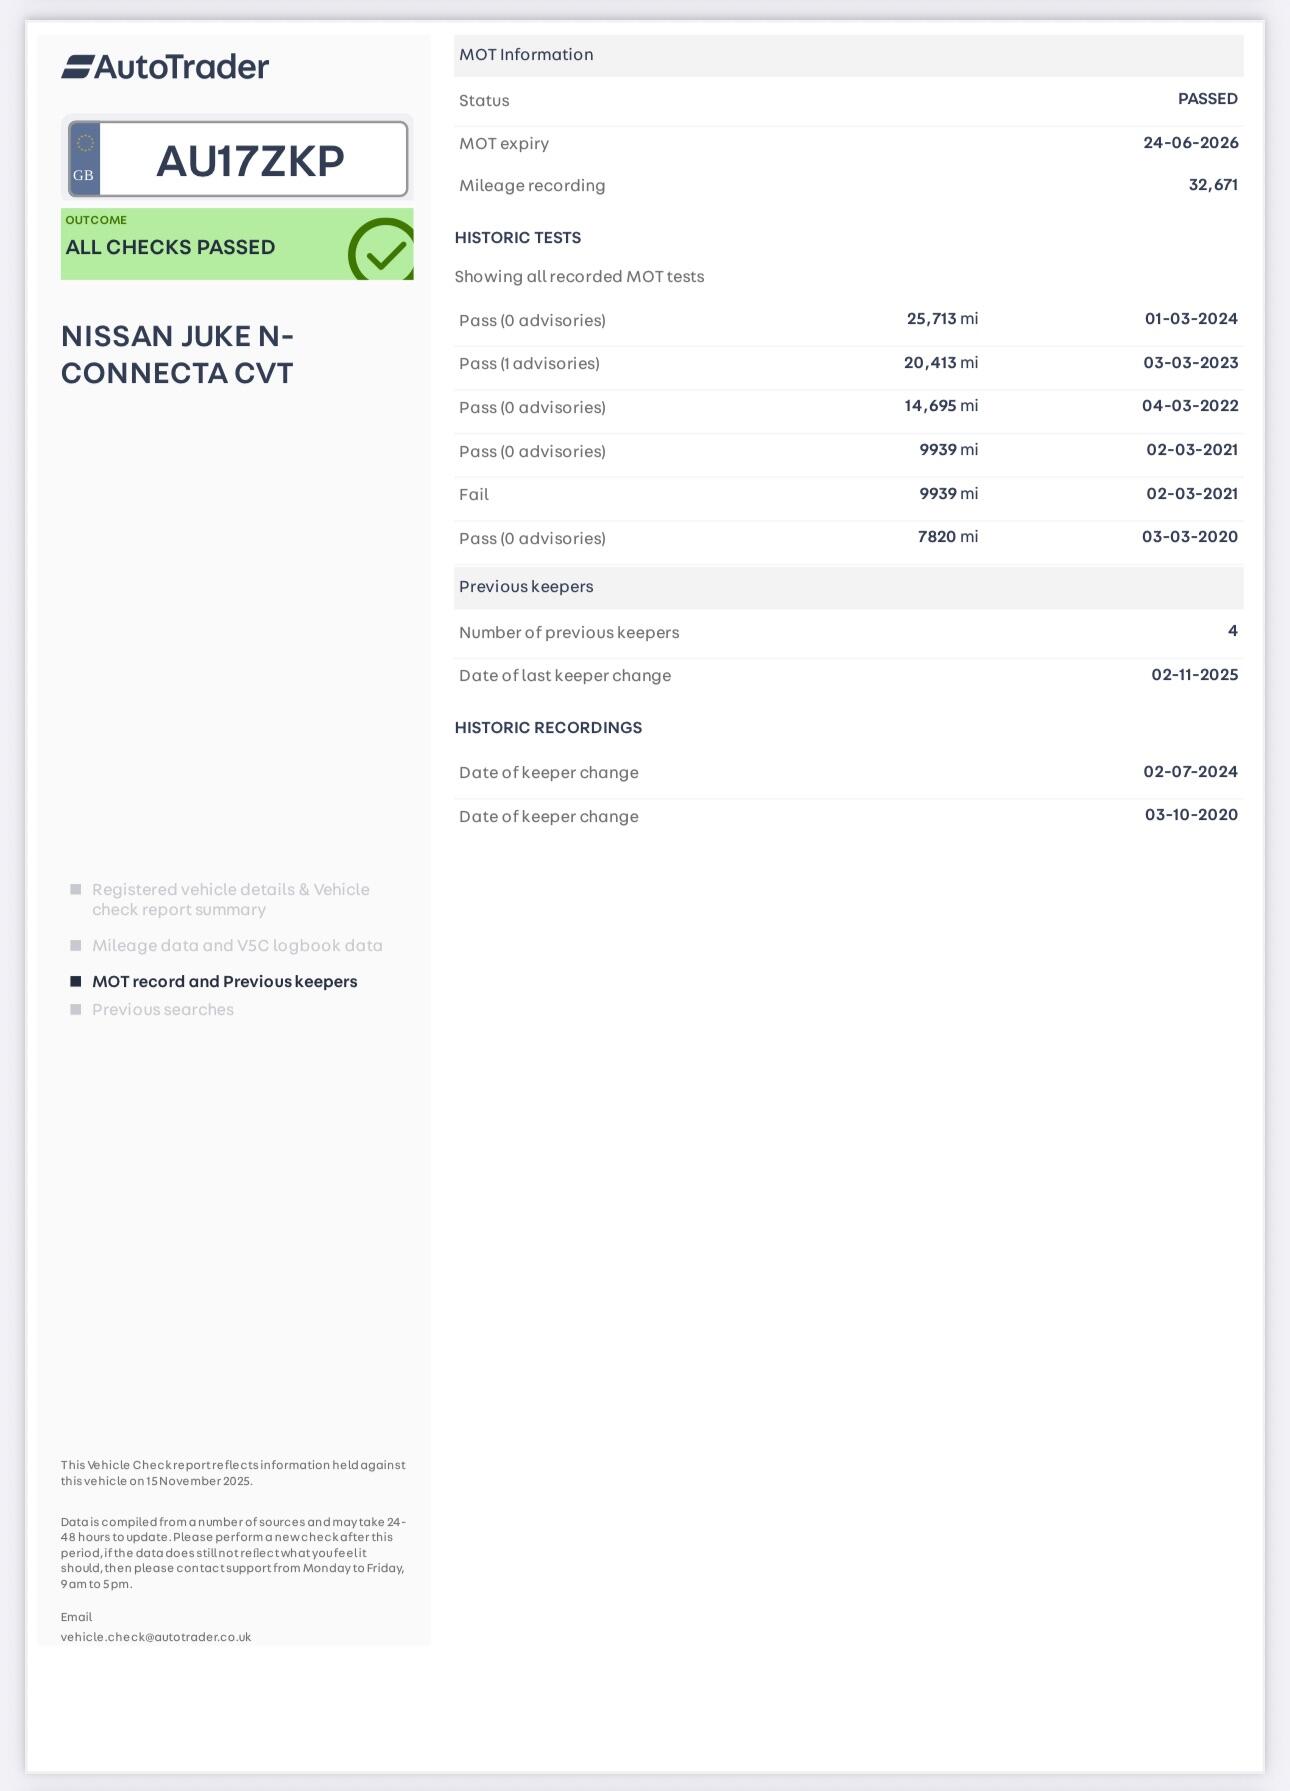Open Registered vehicle details & report summary section
Screen dimensions: 1290x1791
point(230,899)
